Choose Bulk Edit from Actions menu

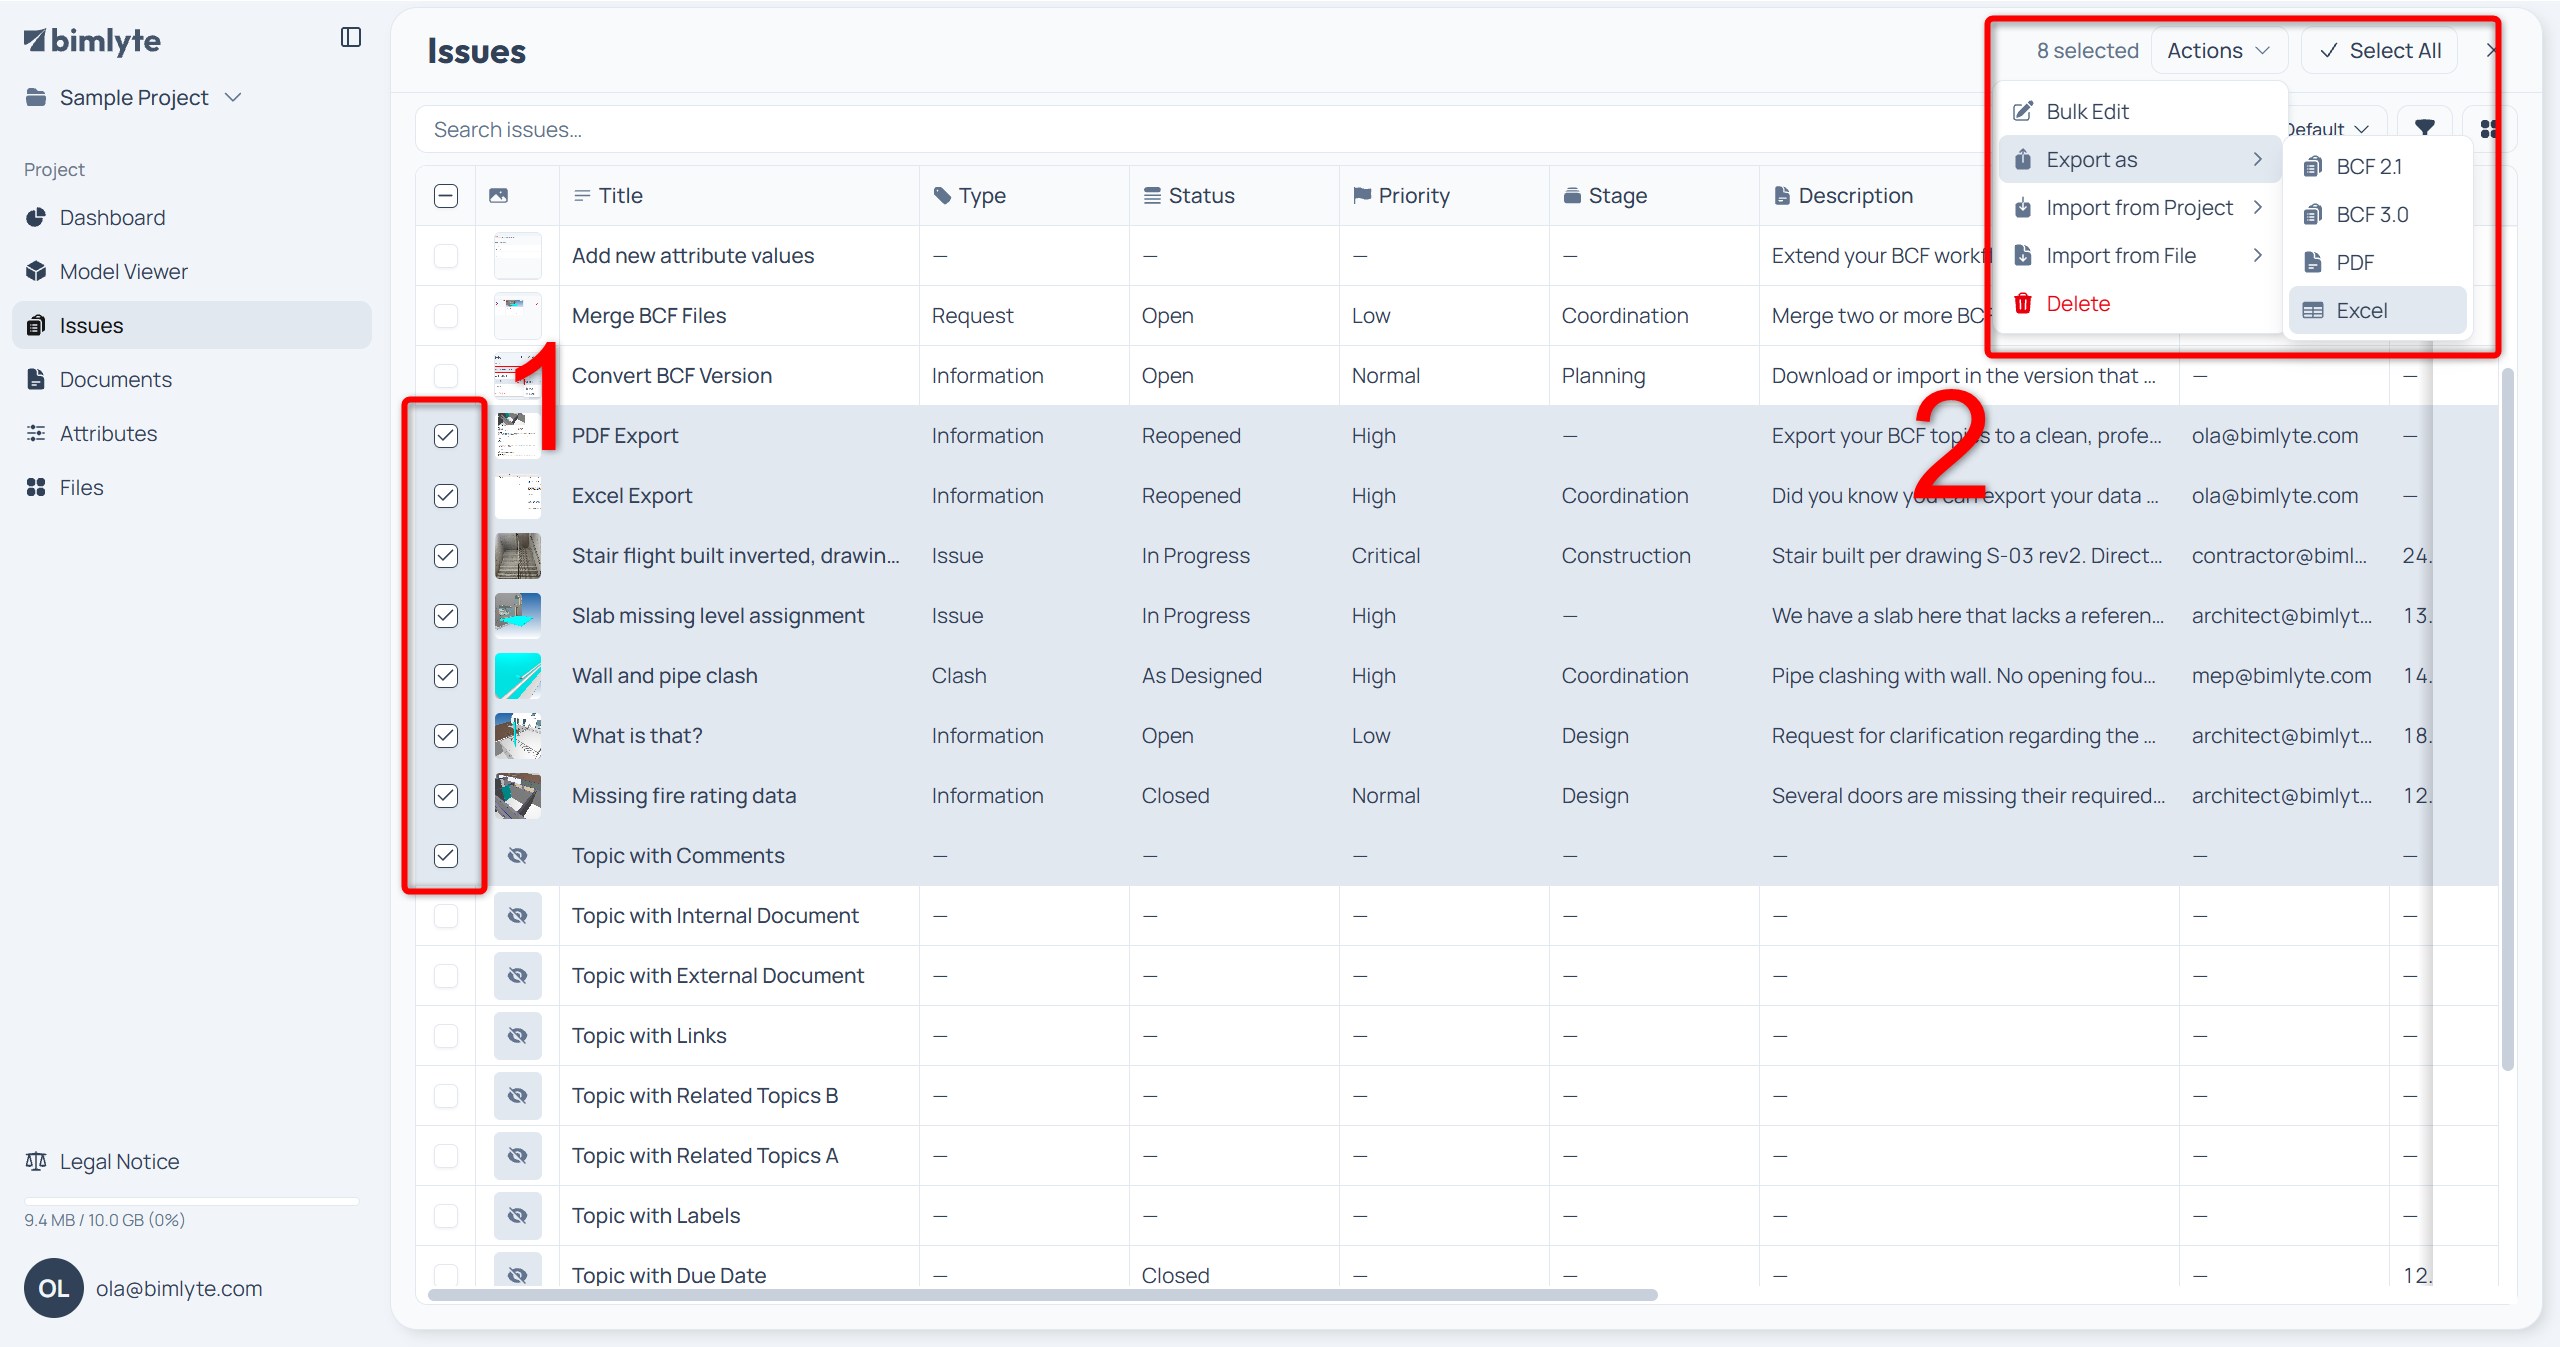click(x=2139, y=111)
